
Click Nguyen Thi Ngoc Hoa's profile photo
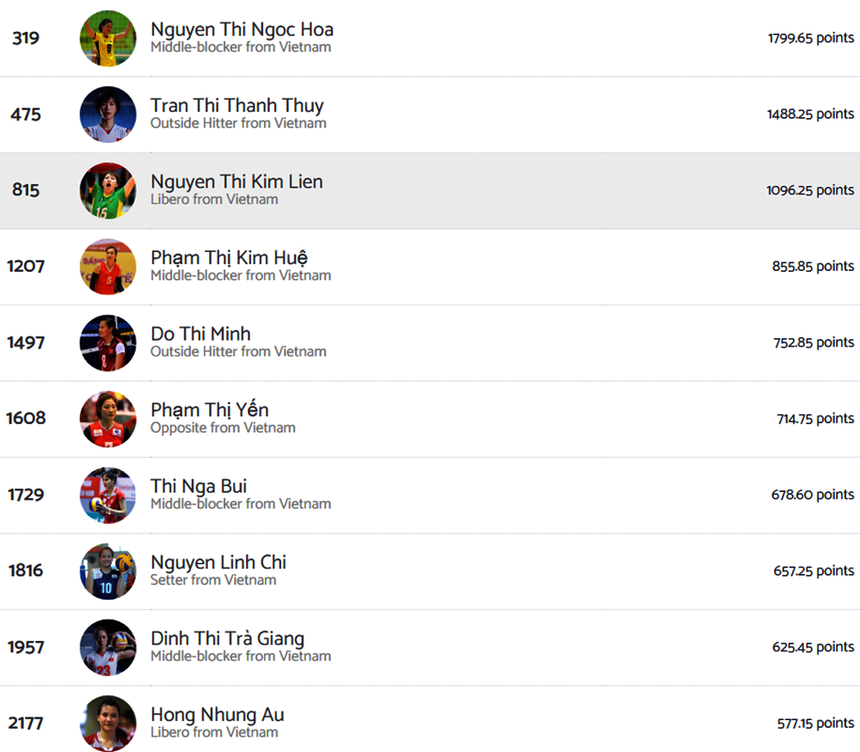108,39
